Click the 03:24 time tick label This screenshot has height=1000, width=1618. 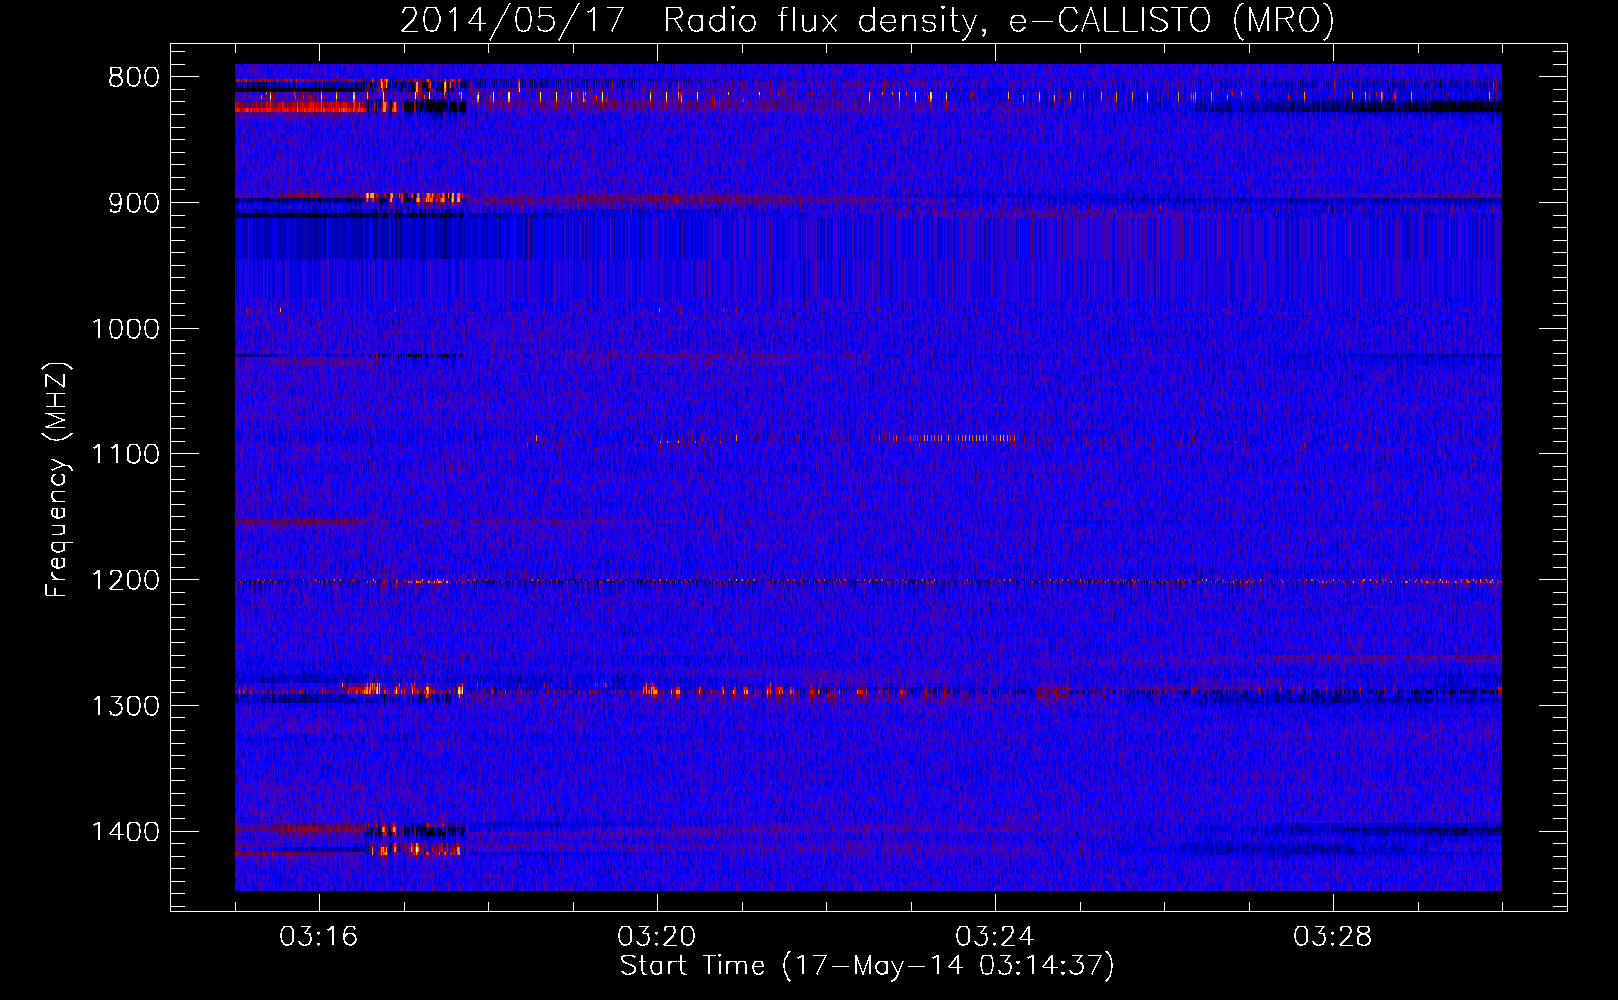click(x=994, y=937)
